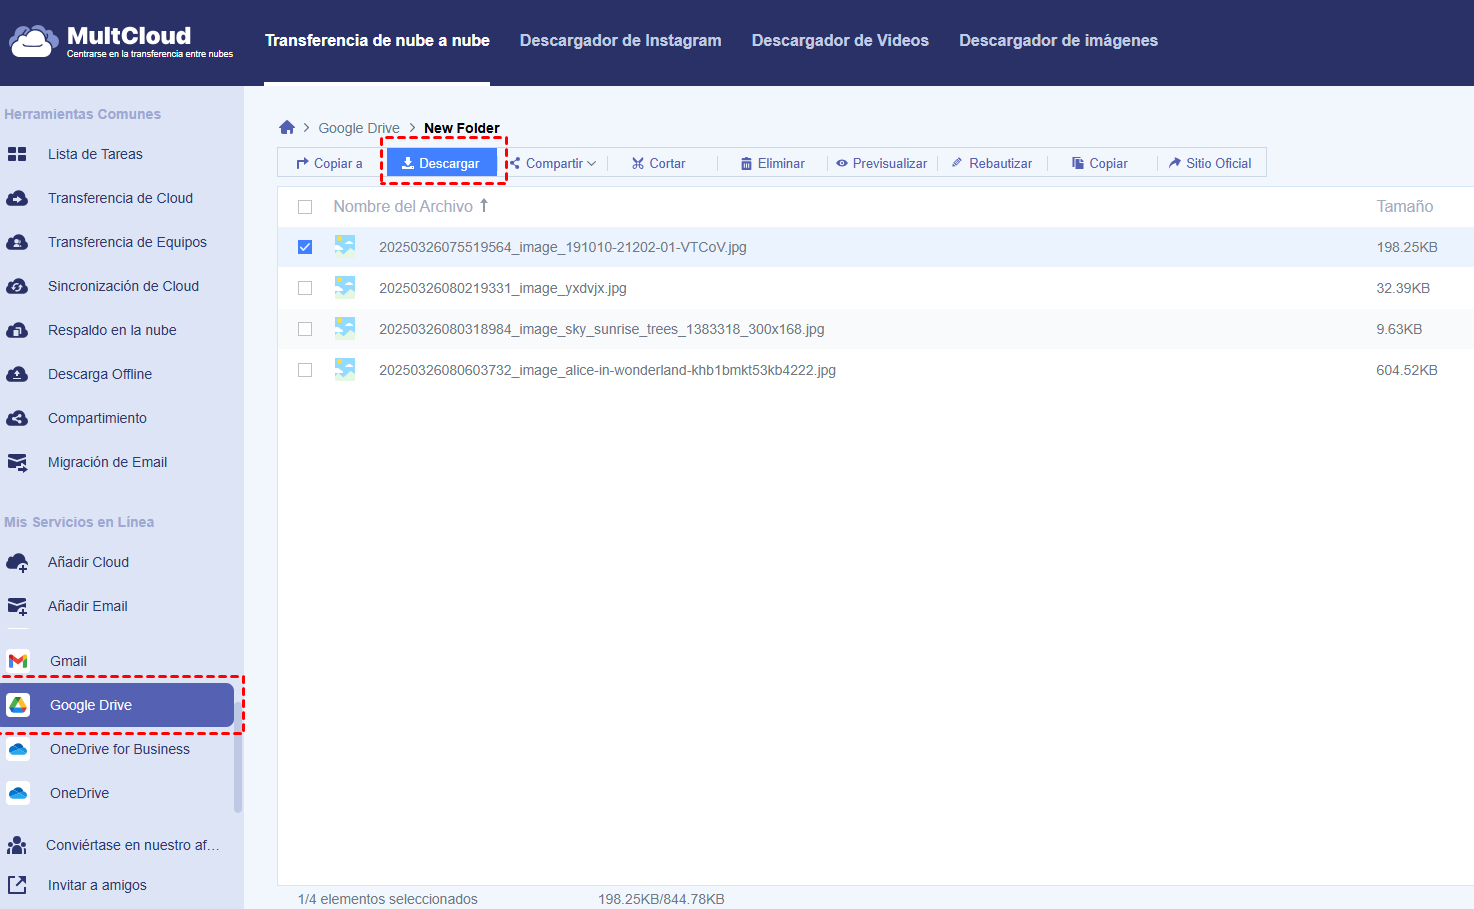The image size is (1474, 909).
Task: Open OneDrive for Business service
Action: pos(119,749)
